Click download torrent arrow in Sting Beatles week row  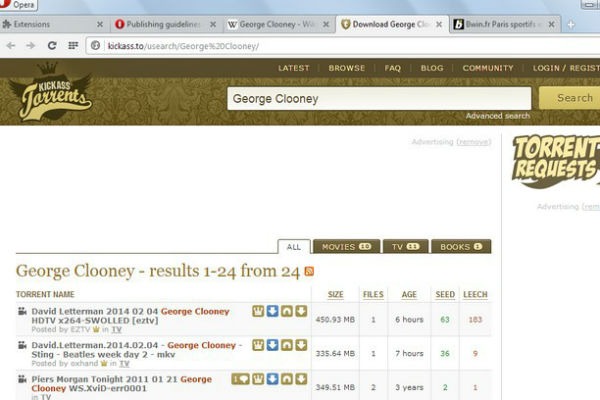[x=301, y=345]
